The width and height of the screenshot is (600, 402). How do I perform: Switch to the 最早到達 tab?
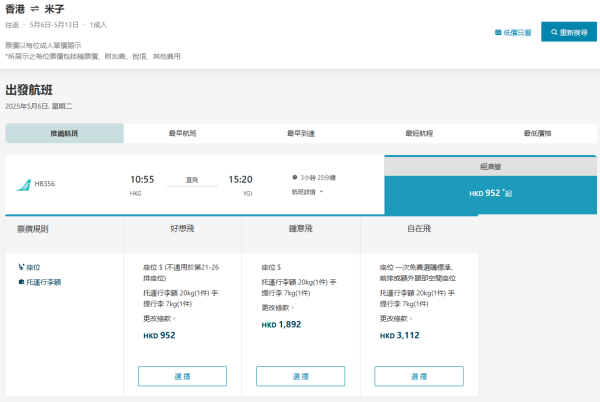click(301, 133)
